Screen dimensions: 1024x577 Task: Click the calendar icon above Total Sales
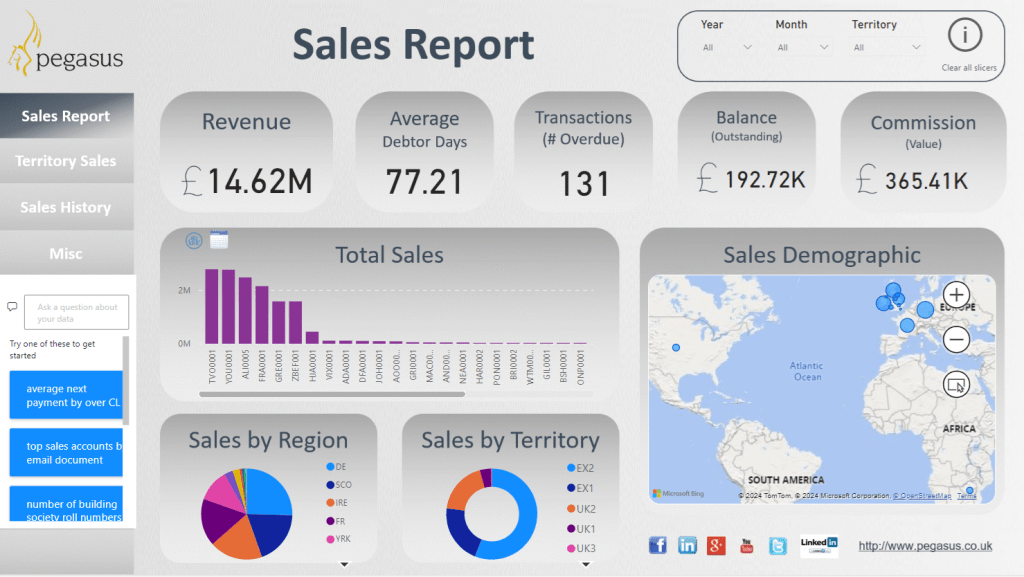(219, 240)
